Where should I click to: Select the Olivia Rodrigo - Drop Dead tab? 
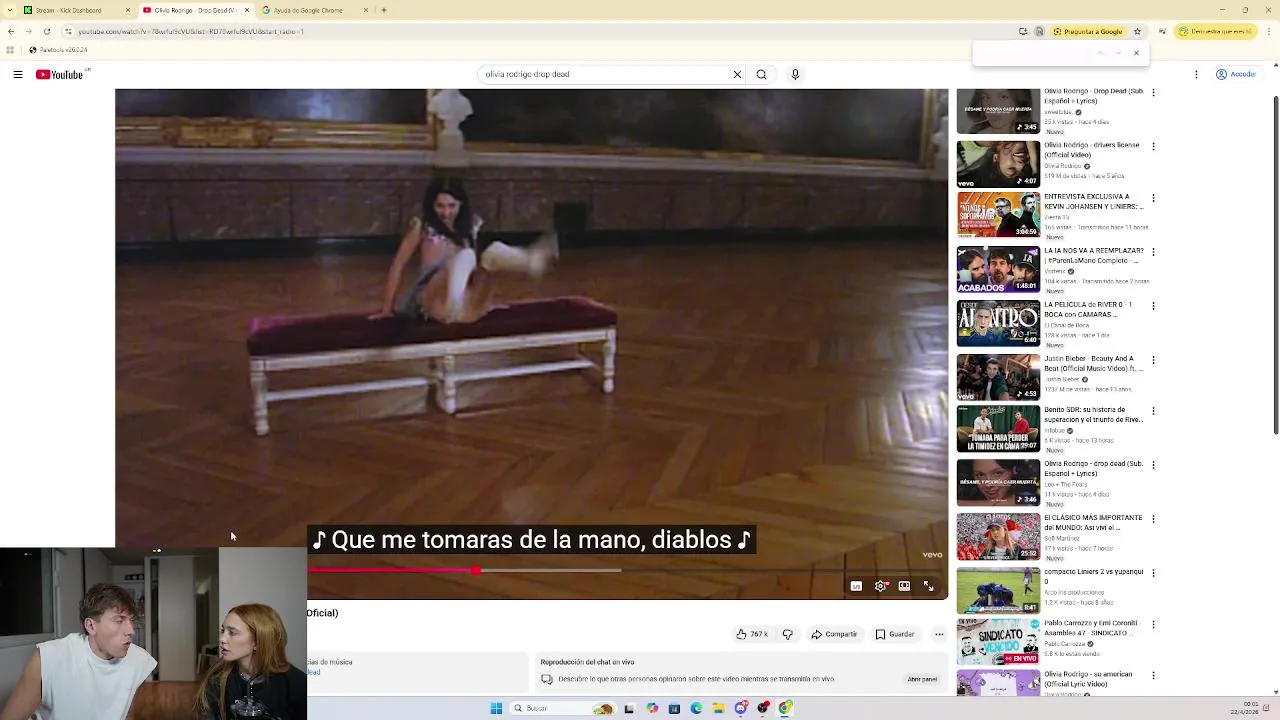pyautogui.click(x=195, y=10)
